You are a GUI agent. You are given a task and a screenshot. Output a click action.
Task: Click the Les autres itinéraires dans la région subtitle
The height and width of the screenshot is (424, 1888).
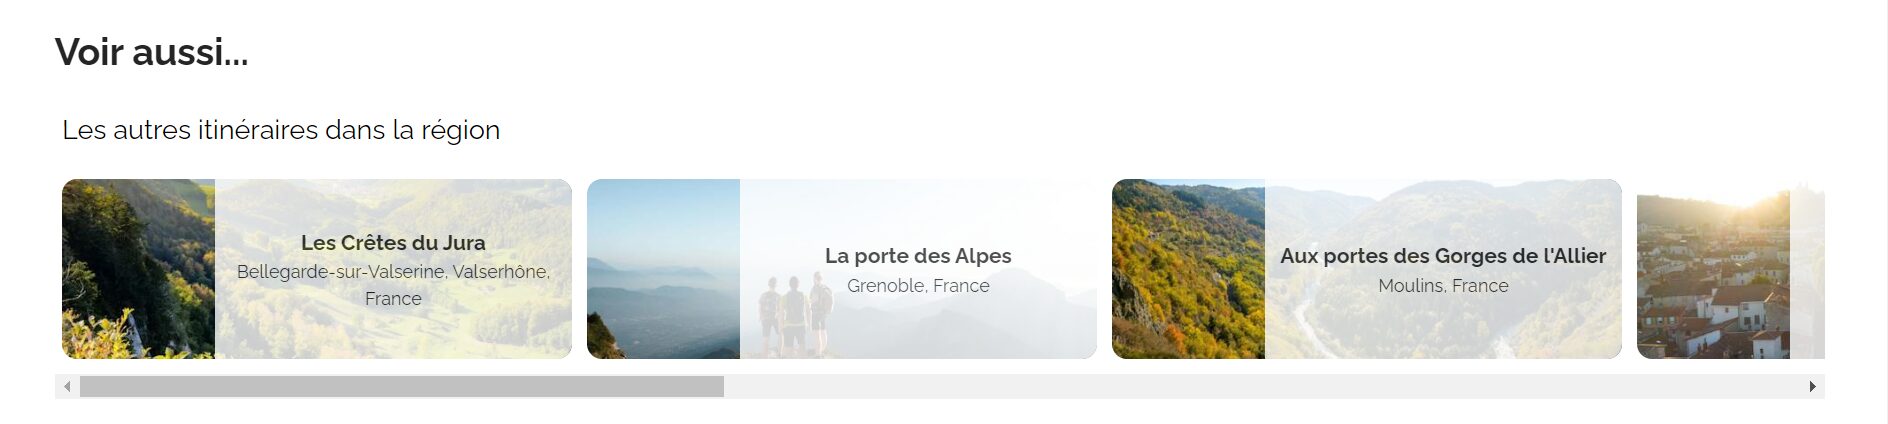coord(281,130)
